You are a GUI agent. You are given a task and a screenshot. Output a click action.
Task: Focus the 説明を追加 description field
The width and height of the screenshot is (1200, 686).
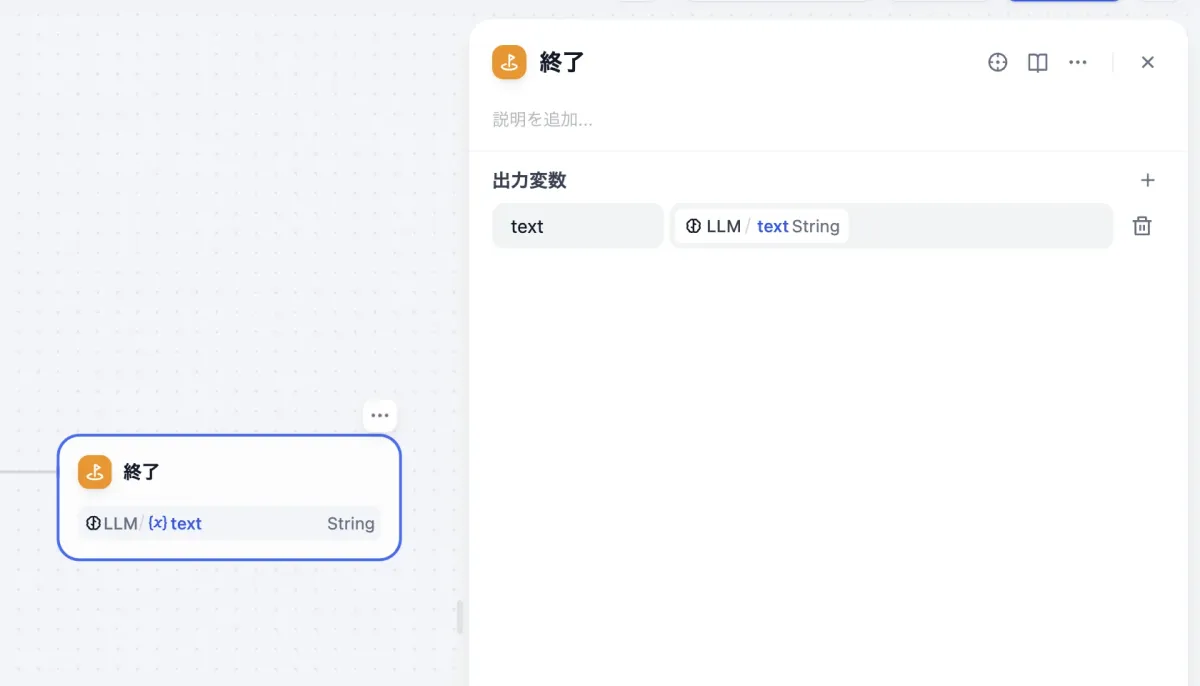click(x=700, y=120)
